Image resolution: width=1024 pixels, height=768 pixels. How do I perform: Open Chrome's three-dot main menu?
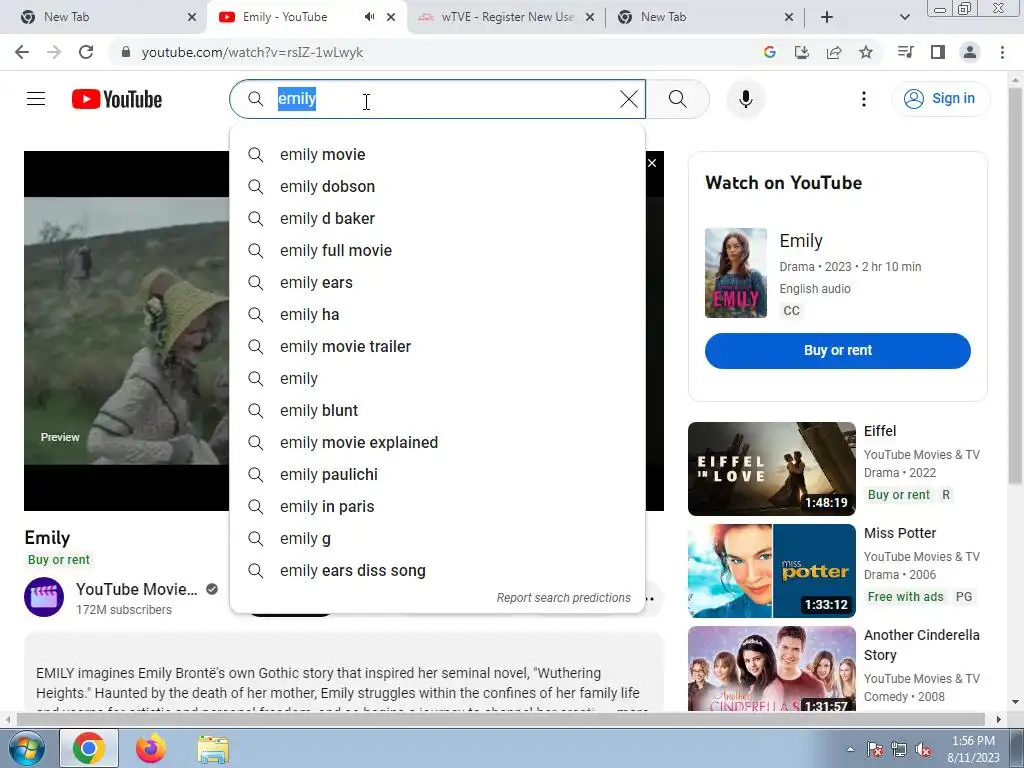1002,52
